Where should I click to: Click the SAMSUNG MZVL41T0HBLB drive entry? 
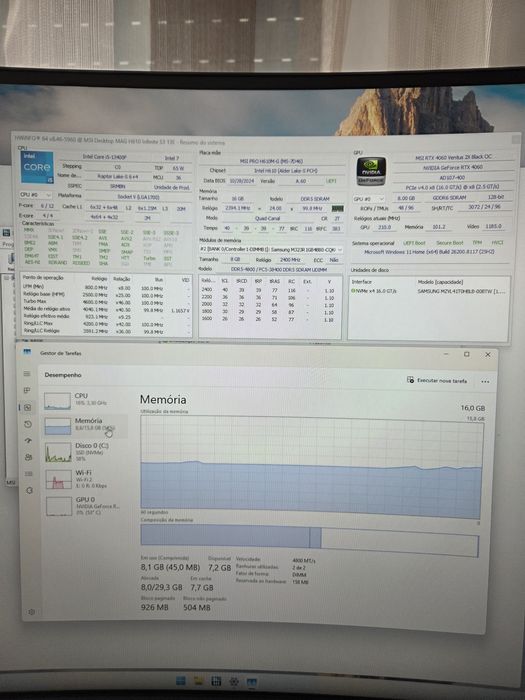coord(461,291)
